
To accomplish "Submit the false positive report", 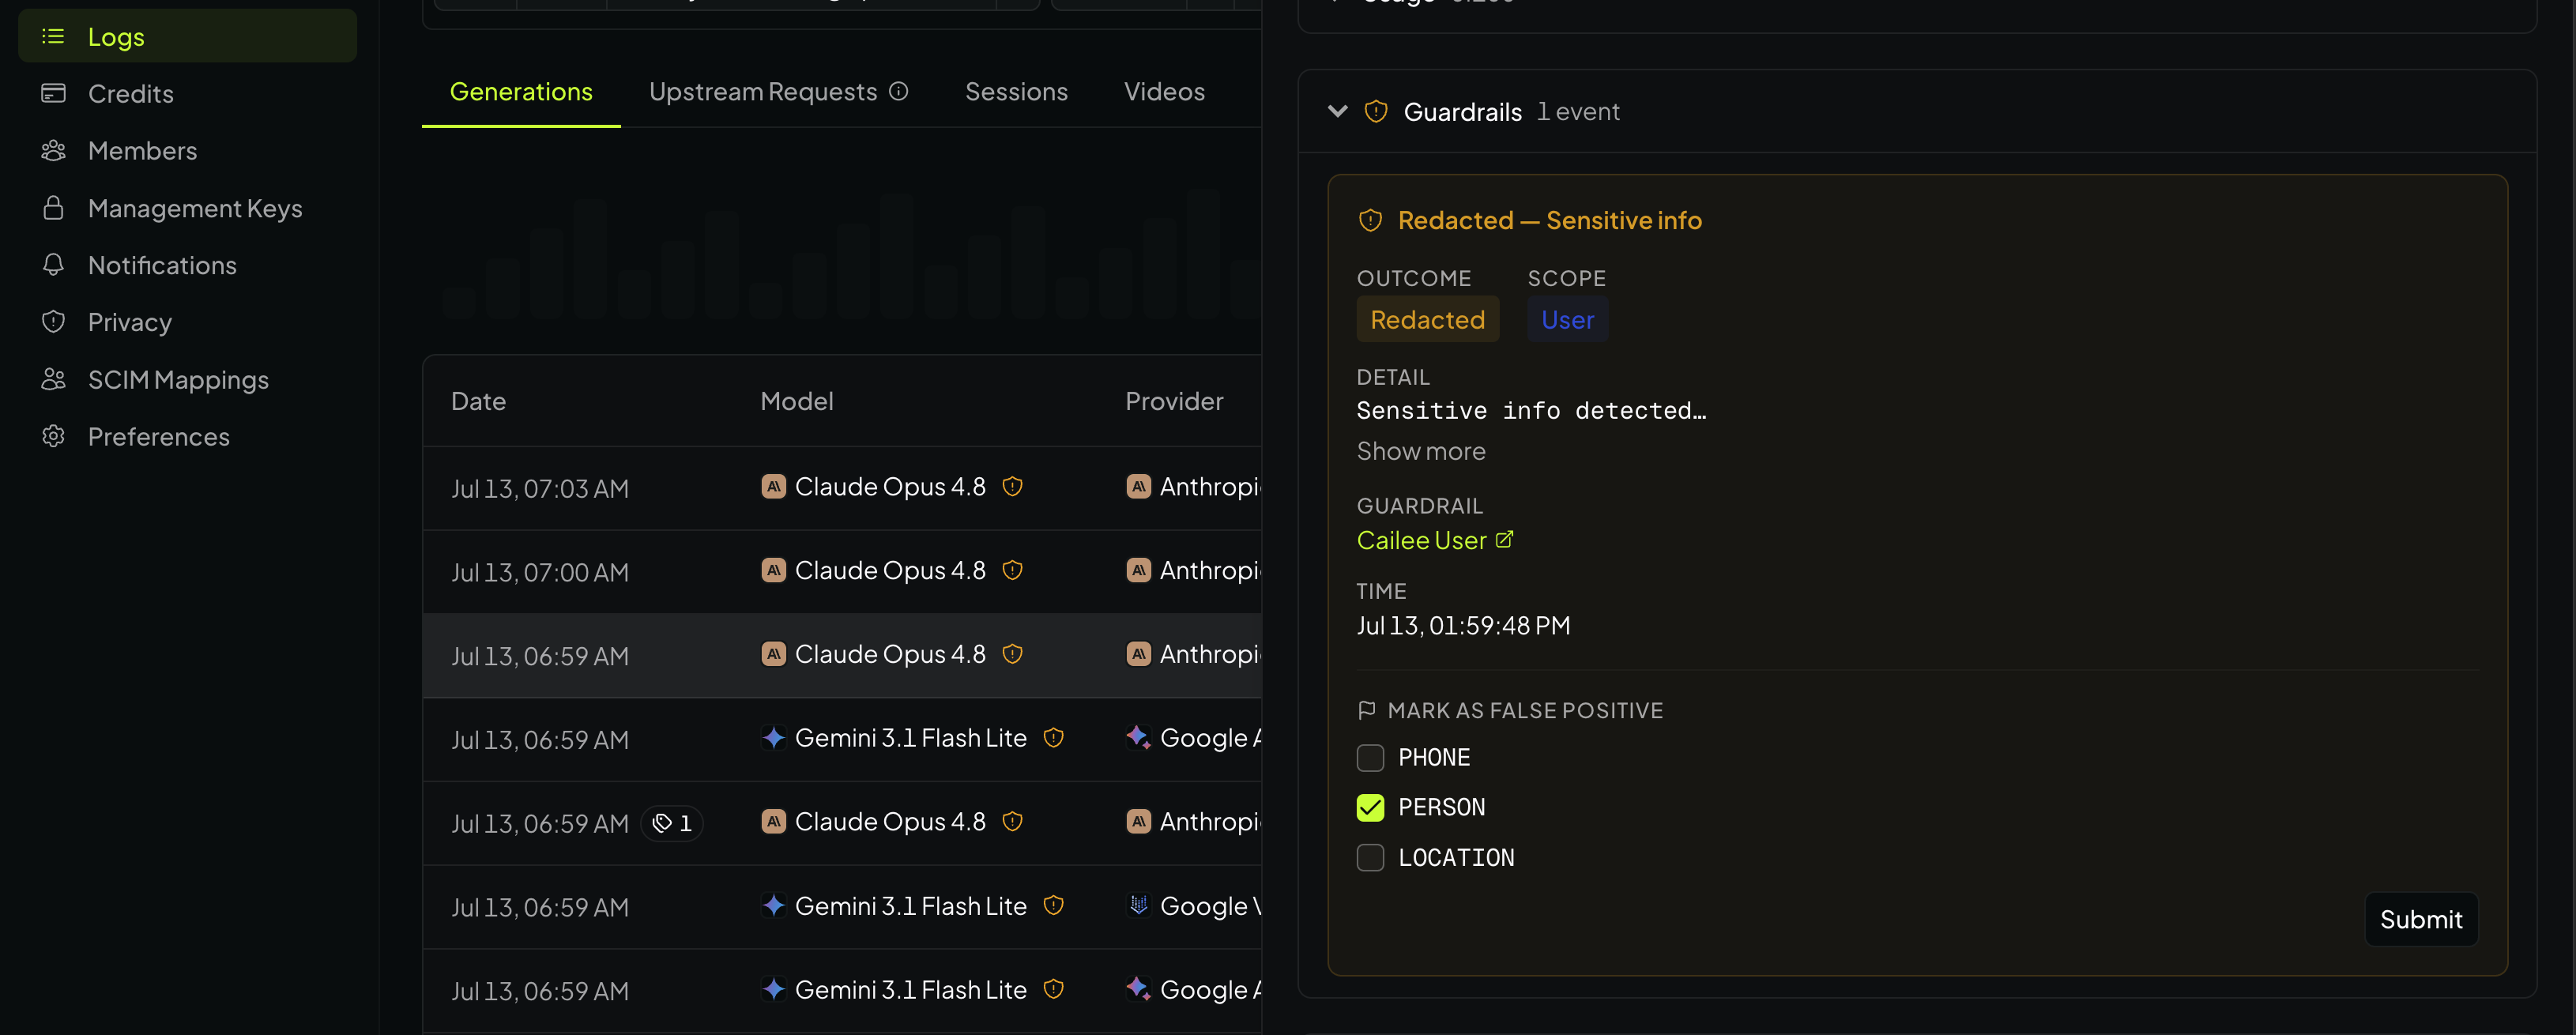I will 2420,920.
